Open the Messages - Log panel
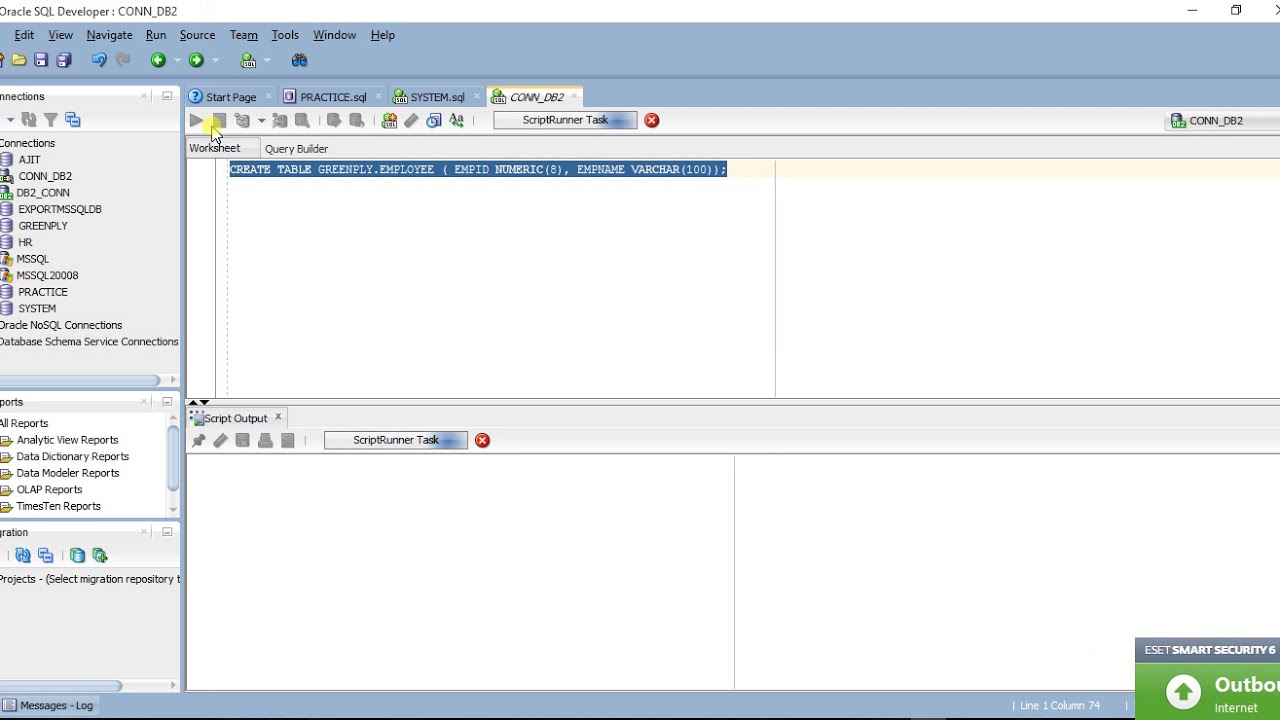 (x=48, y=705)
